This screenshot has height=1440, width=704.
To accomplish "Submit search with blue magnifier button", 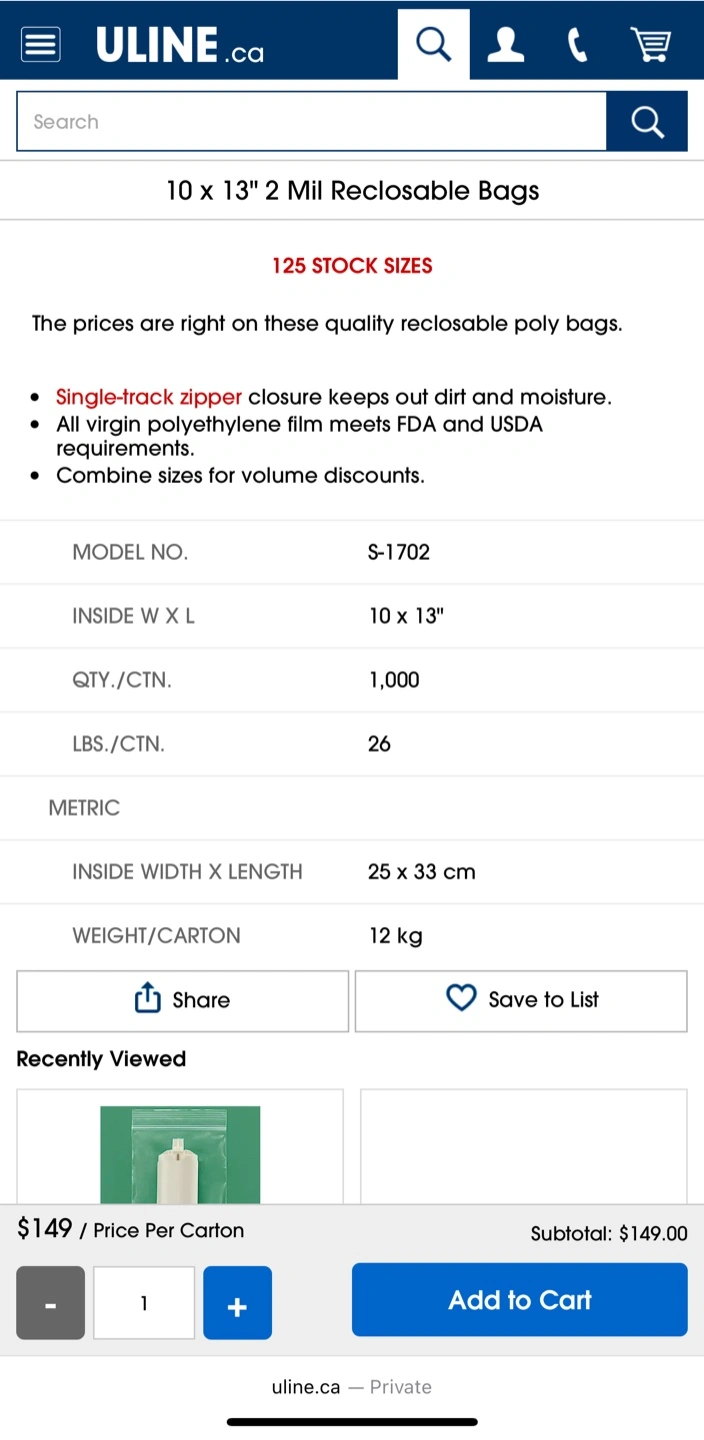I will click(x=647, y=122).
